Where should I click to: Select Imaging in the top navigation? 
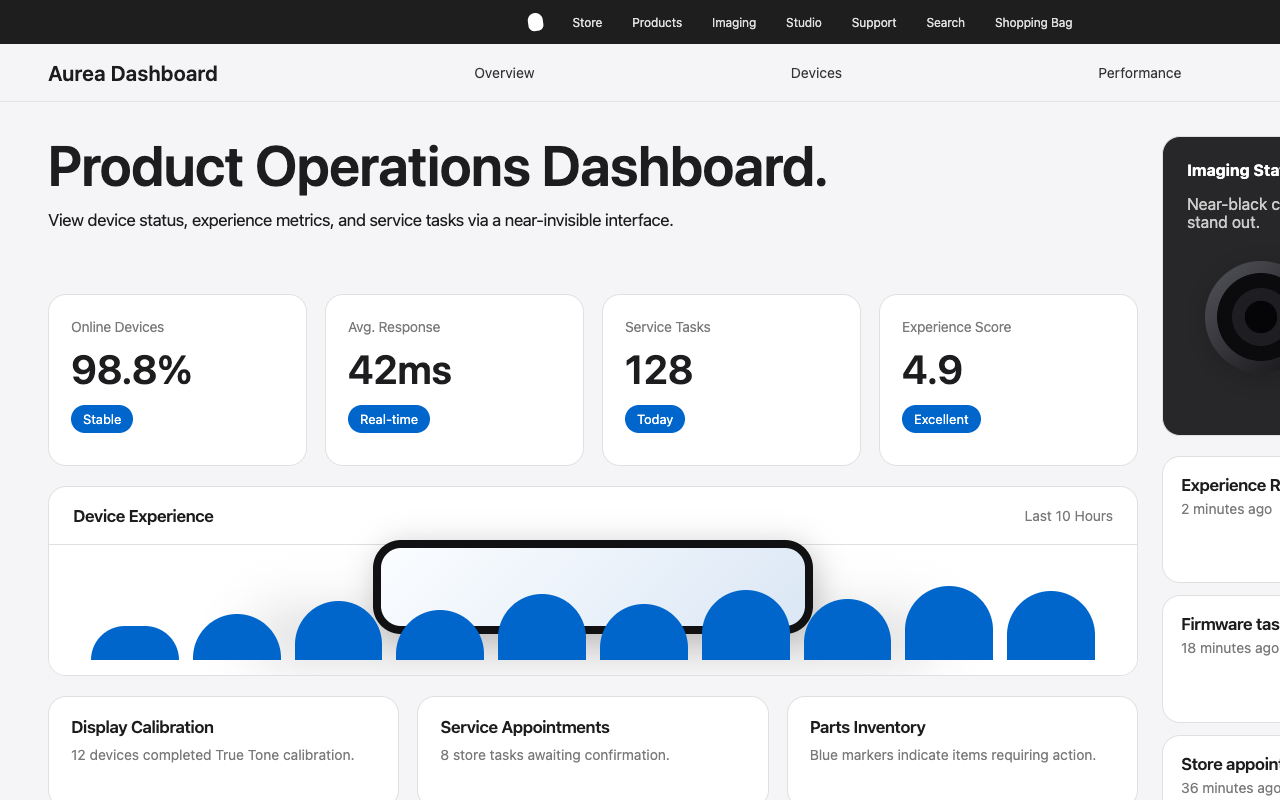pyautogui.click(x=734, y=23)
